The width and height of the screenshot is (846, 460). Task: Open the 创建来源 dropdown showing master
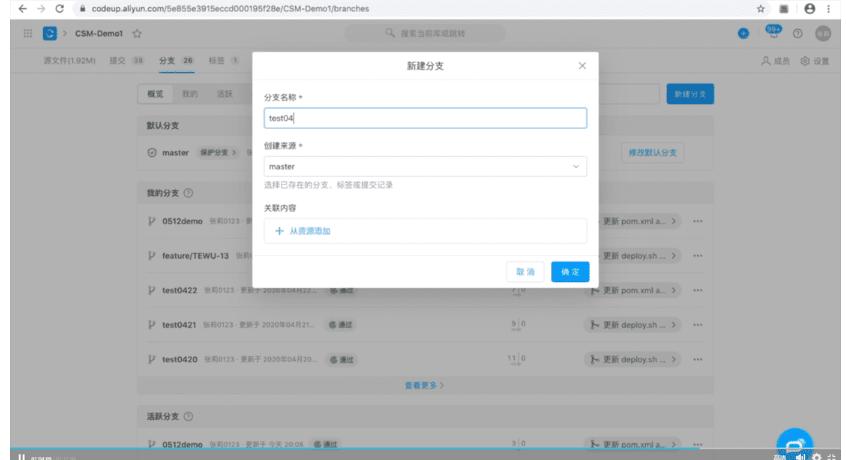[x=425, y=167]
